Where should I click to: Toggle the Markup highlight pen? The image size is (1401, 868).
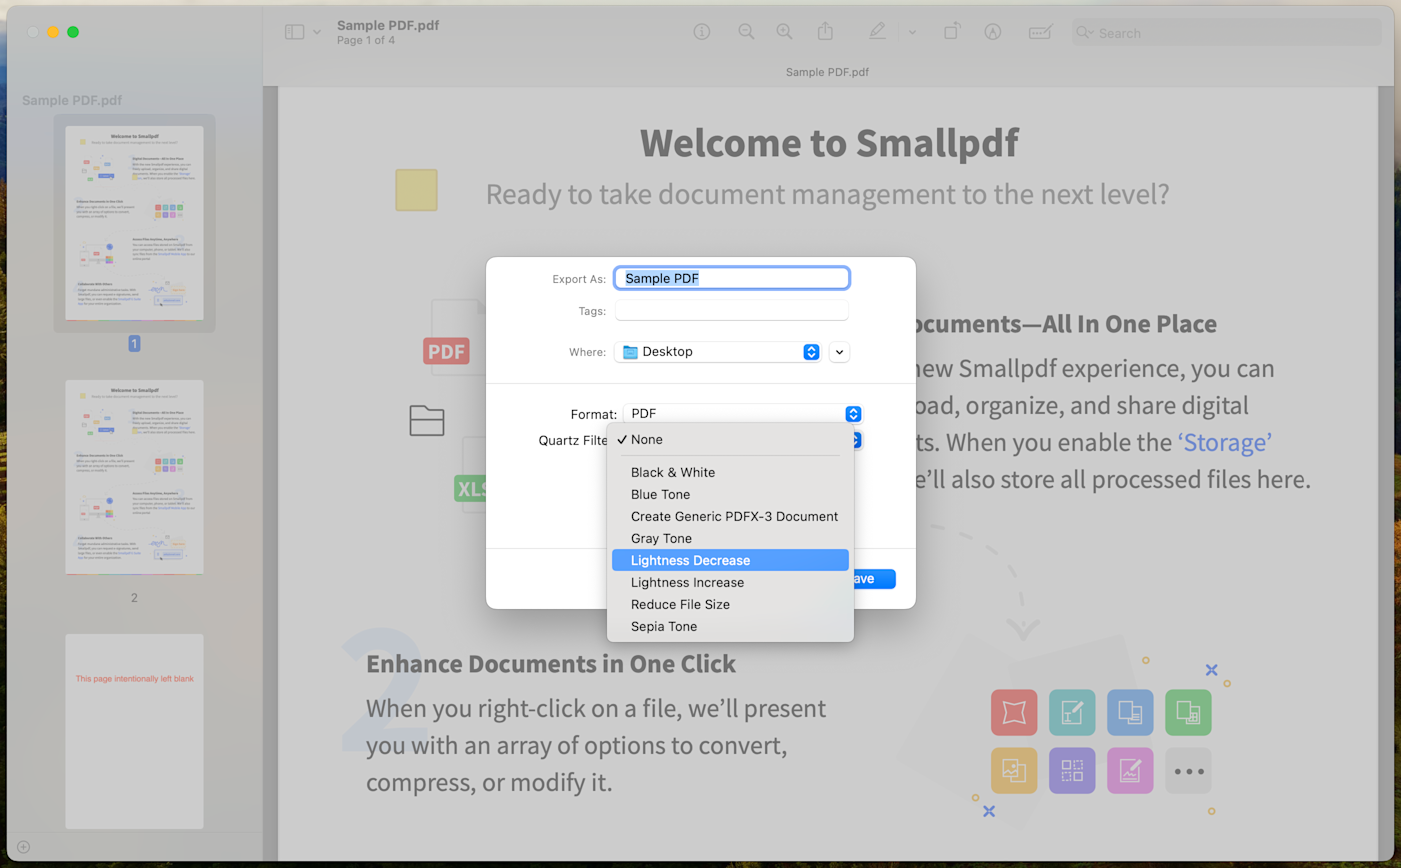pyautogui.click(x=877, y=32)
